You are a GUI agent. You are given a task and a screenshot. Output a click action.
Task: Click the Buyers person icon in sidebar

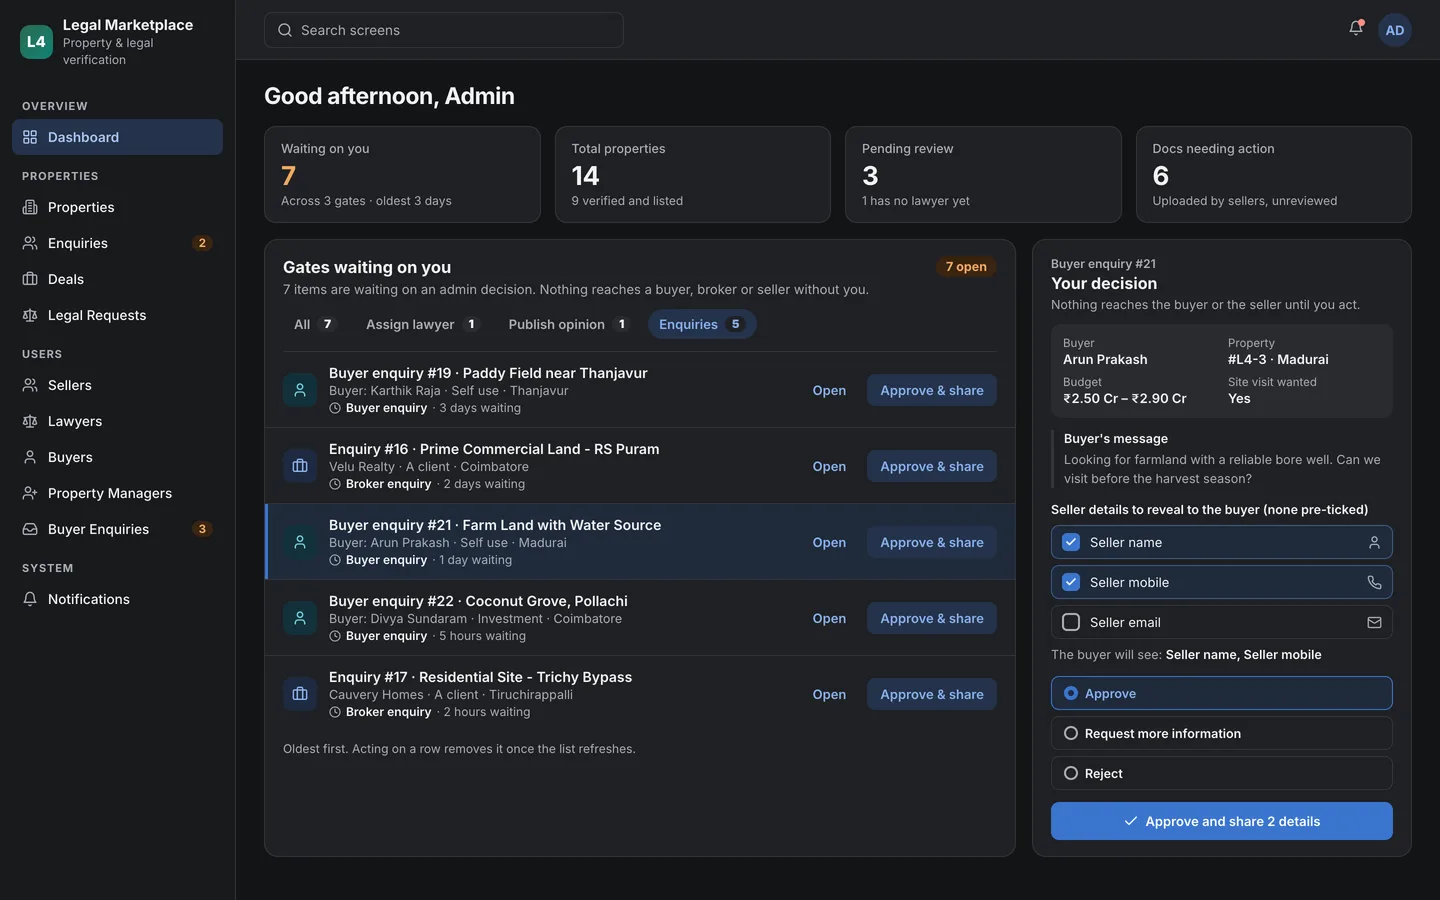30,457
